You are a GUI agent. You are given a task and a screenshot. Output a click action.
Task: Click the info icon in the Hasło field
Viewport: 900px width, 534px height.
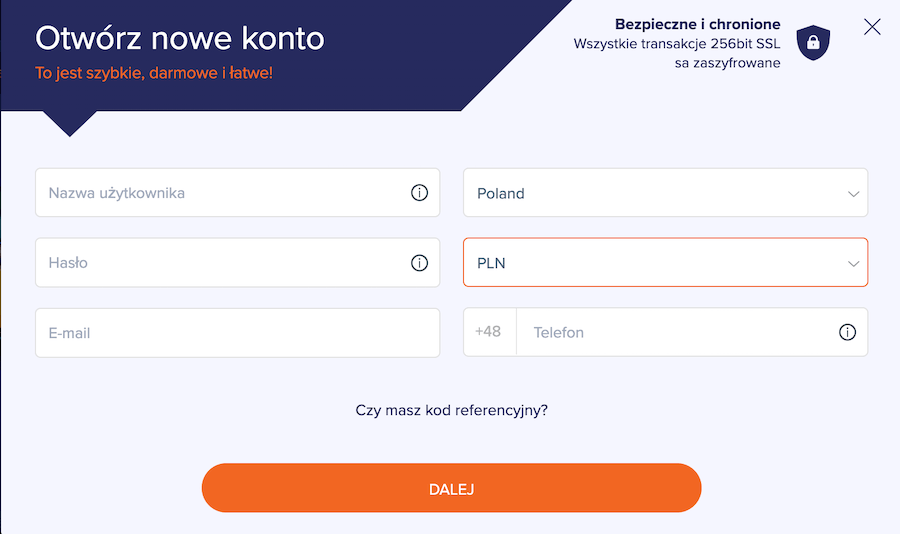pyautogui.click(x=420, y=263)
